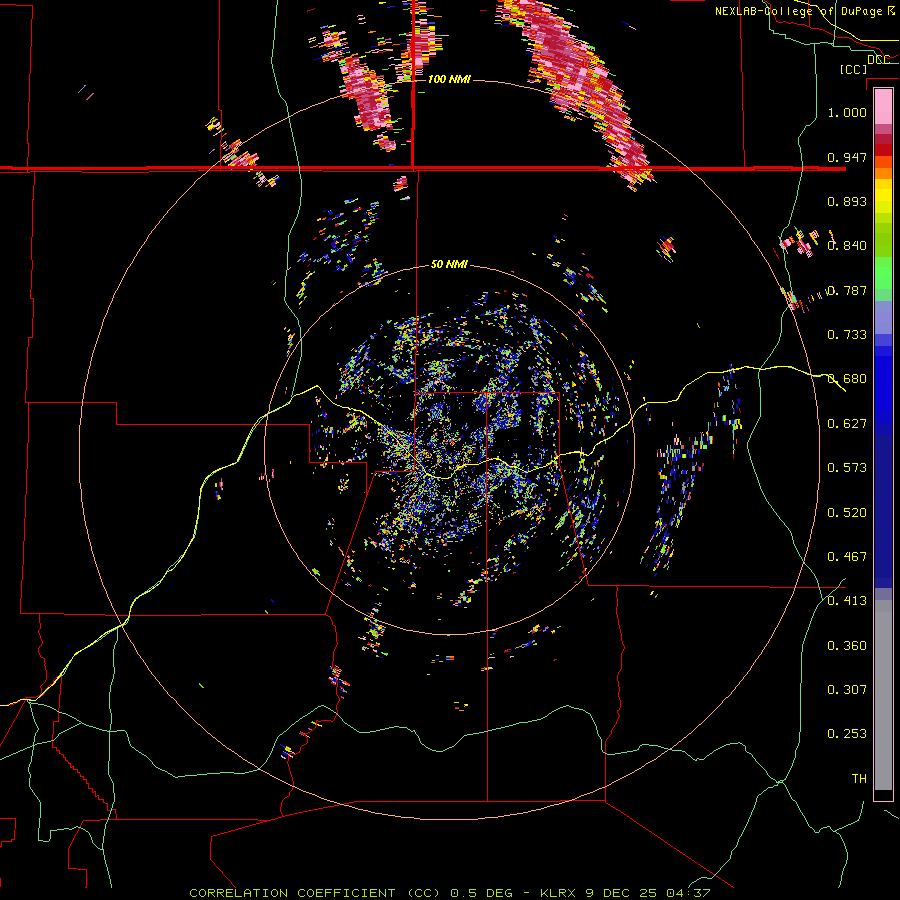Click the 50 NMI range ring label
The width and height of the screenshot is (900, 900).
[x=449, y=264]
